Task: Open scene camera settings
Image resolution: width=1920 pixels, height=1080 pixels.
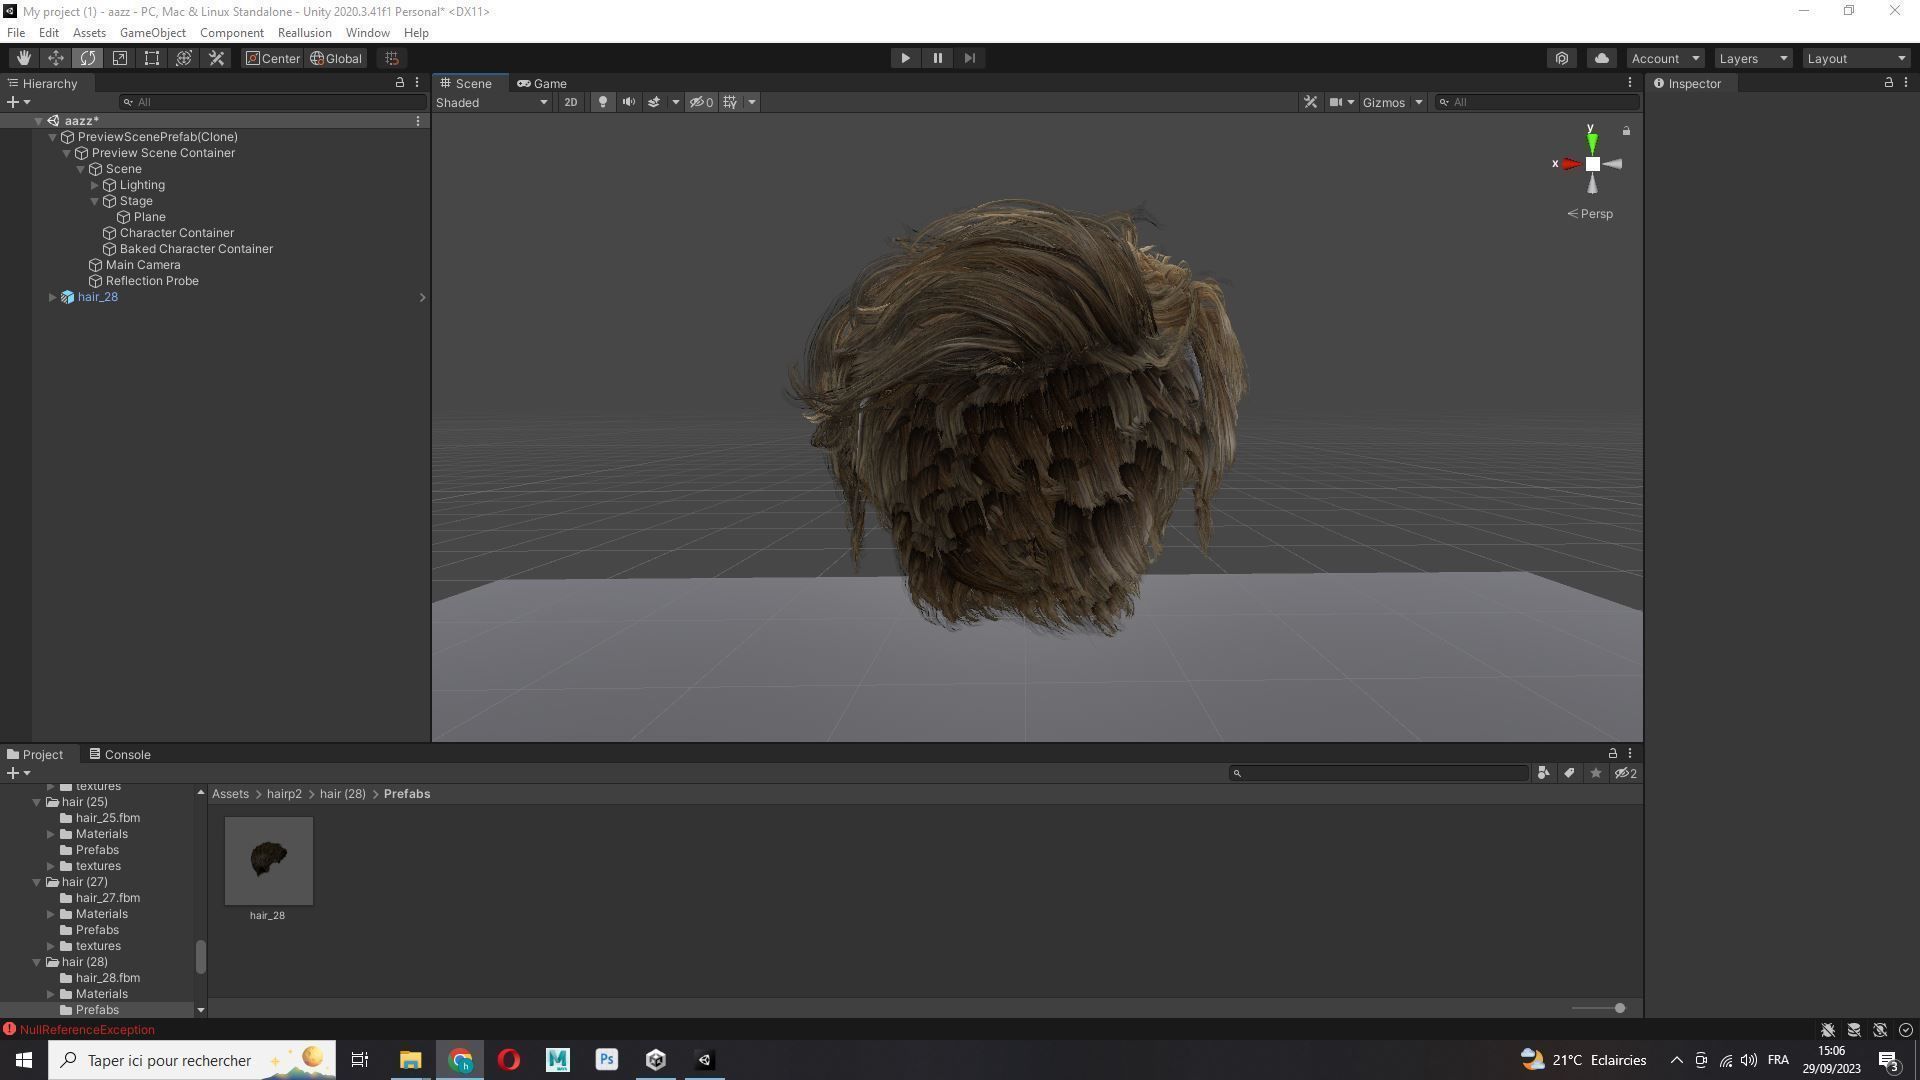Action: [1341, 102]
